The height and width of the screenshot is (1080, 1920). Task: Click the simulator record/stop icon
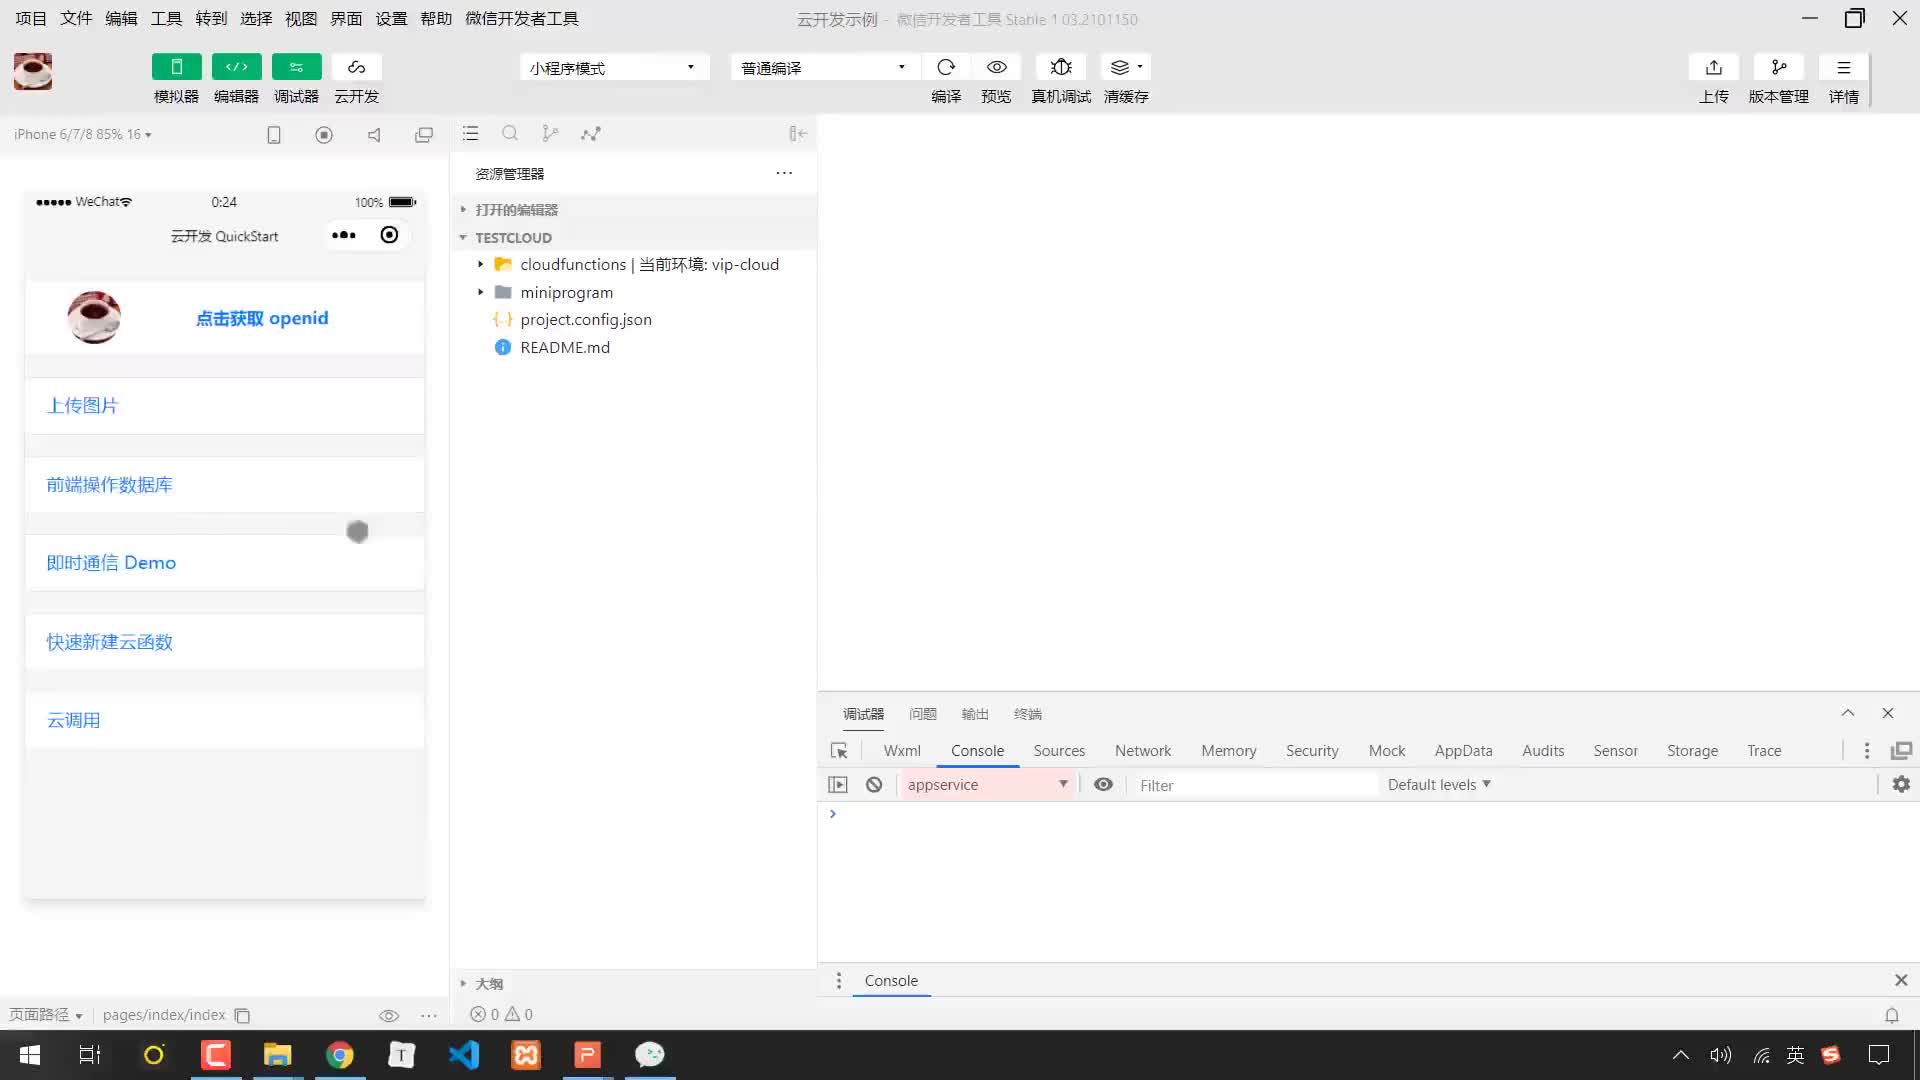coord(324,134)
